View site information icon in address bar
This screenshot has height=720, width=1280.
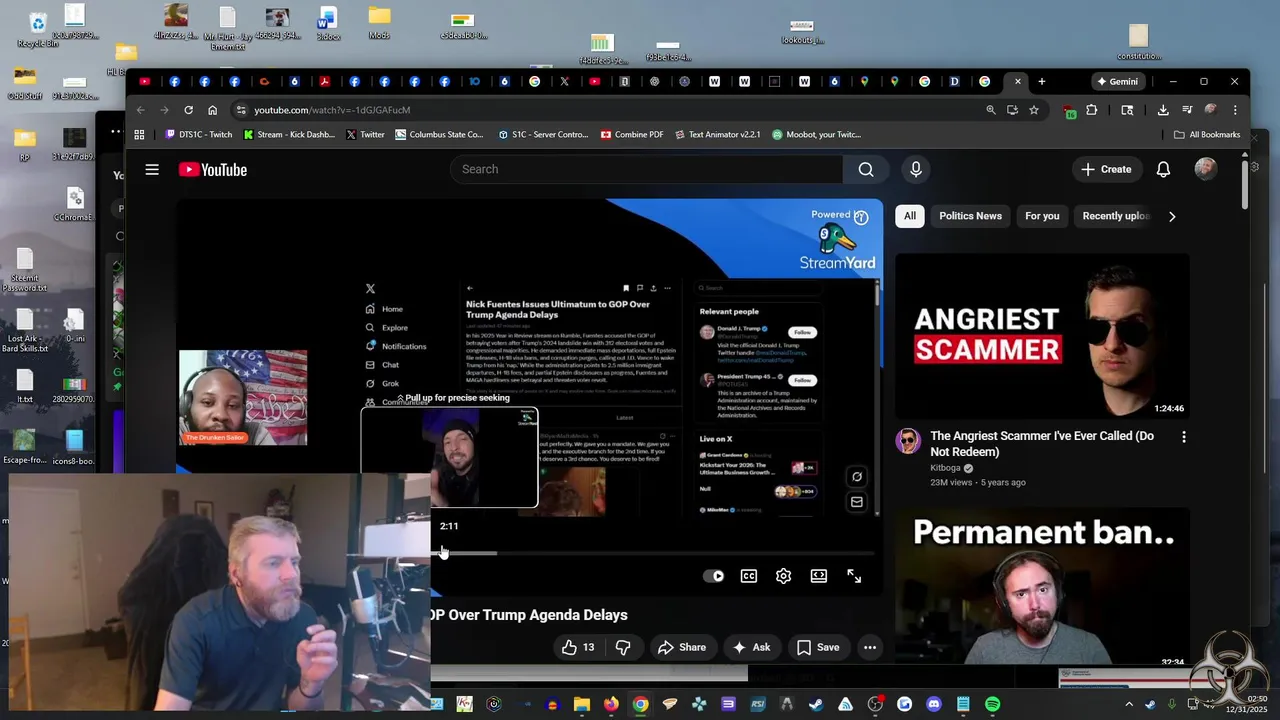pyautogui.click(x=240, y=110)
